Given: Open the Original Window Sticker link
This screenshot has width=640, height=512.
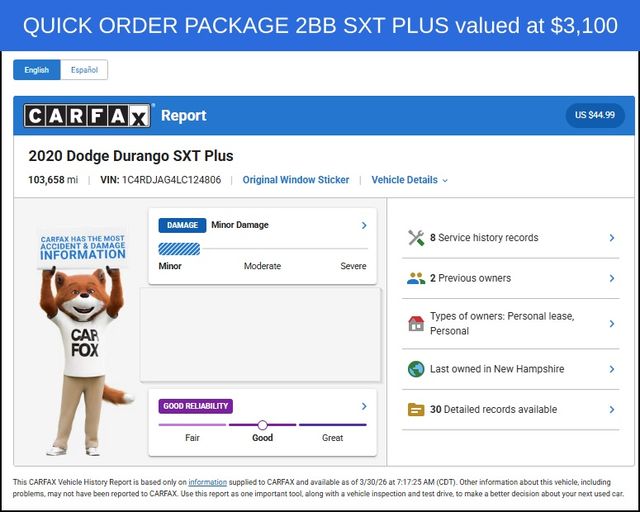Looking at the screenshot, I should [296, 180].
